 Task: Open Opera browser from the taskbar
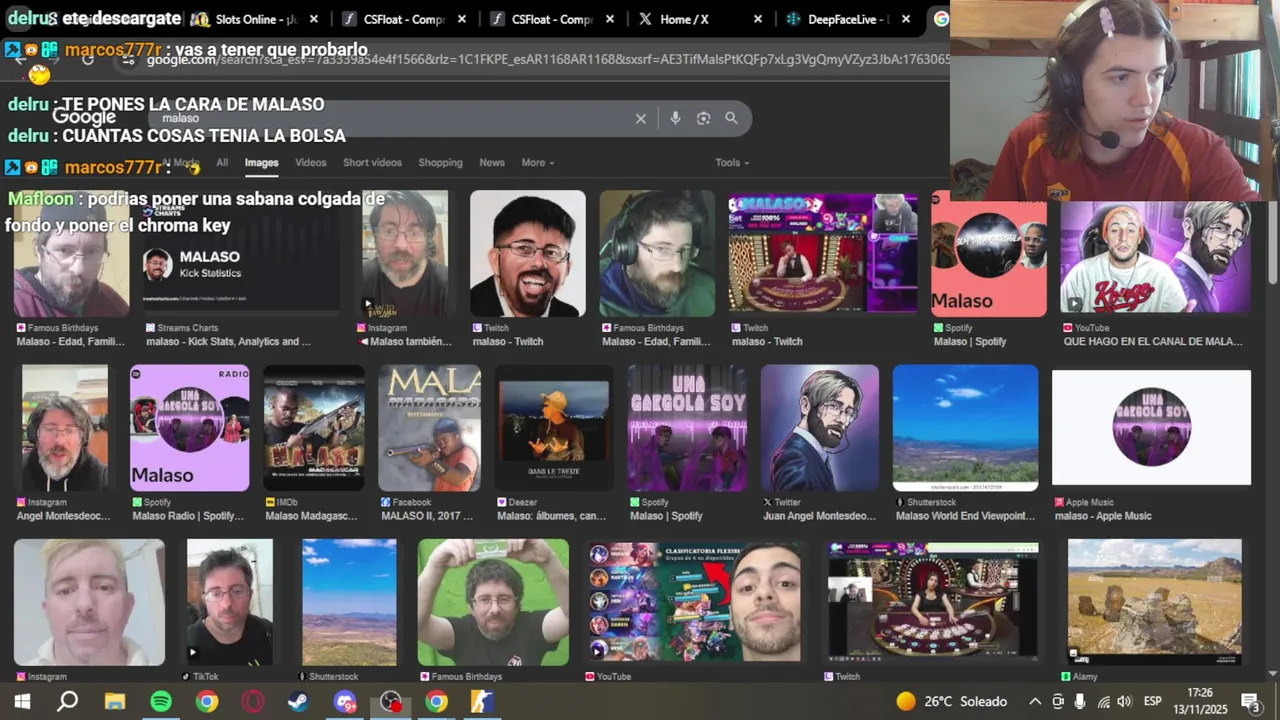[253, 702]
